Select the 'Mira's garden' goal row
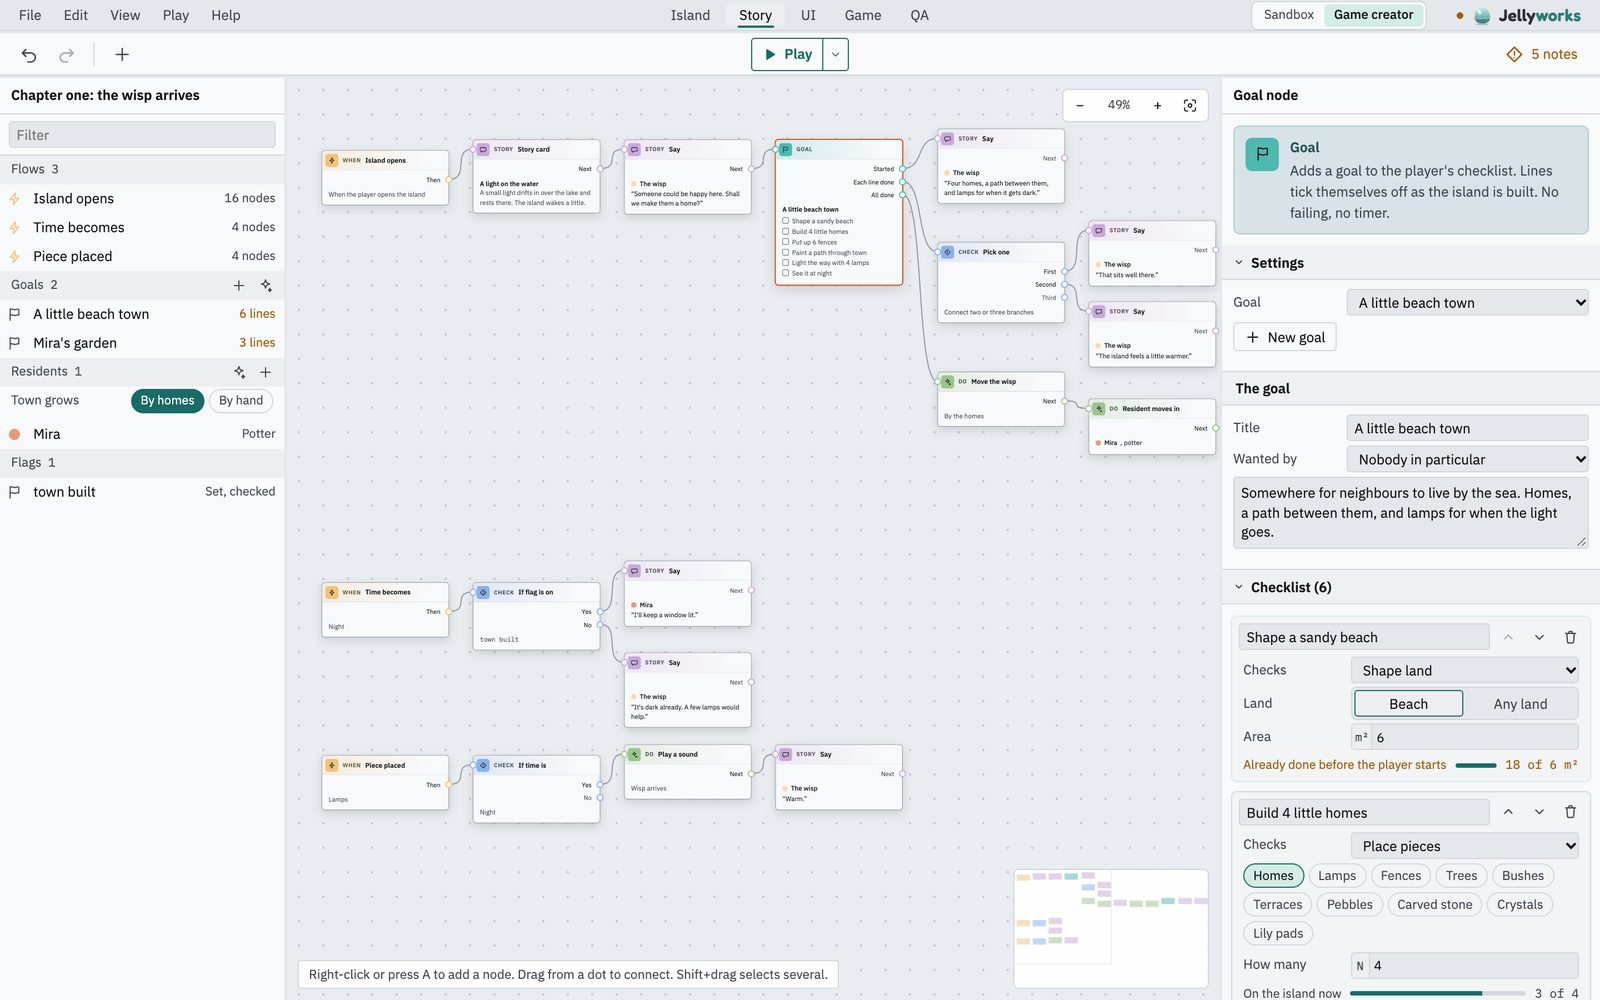 pos(142,343)
